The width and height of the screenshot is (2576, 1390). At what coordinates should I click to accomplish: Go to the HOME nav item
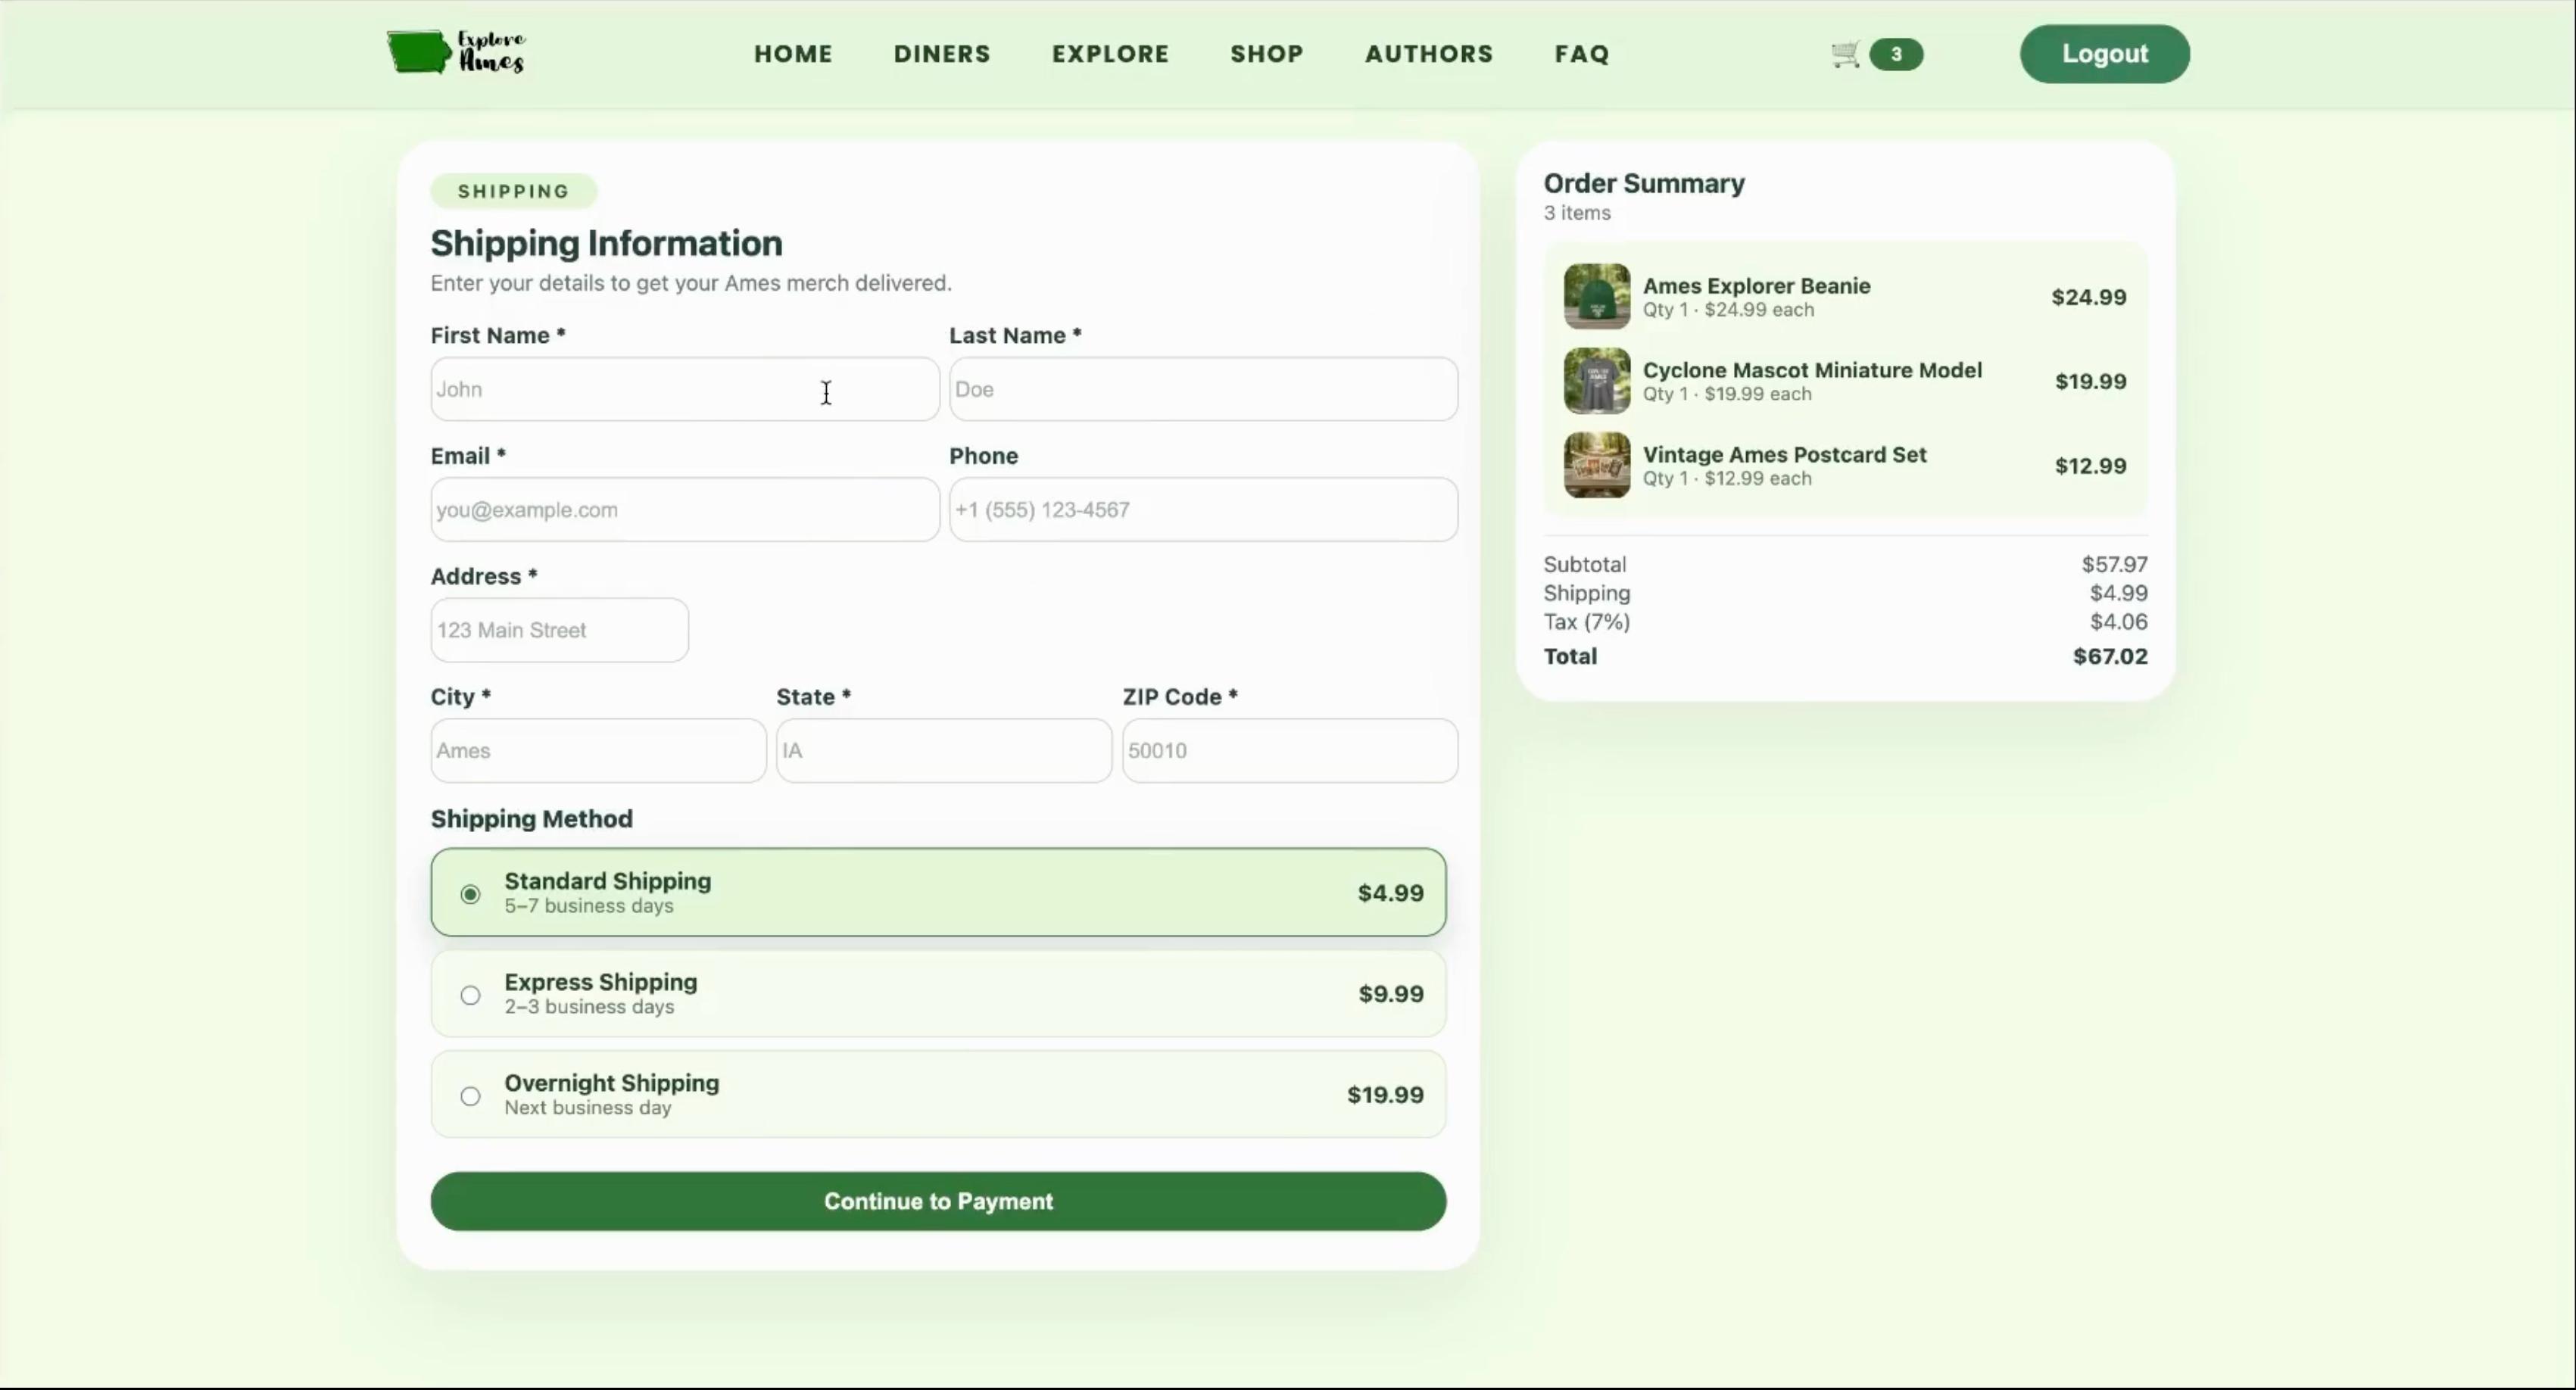click(x=793, y=54)
